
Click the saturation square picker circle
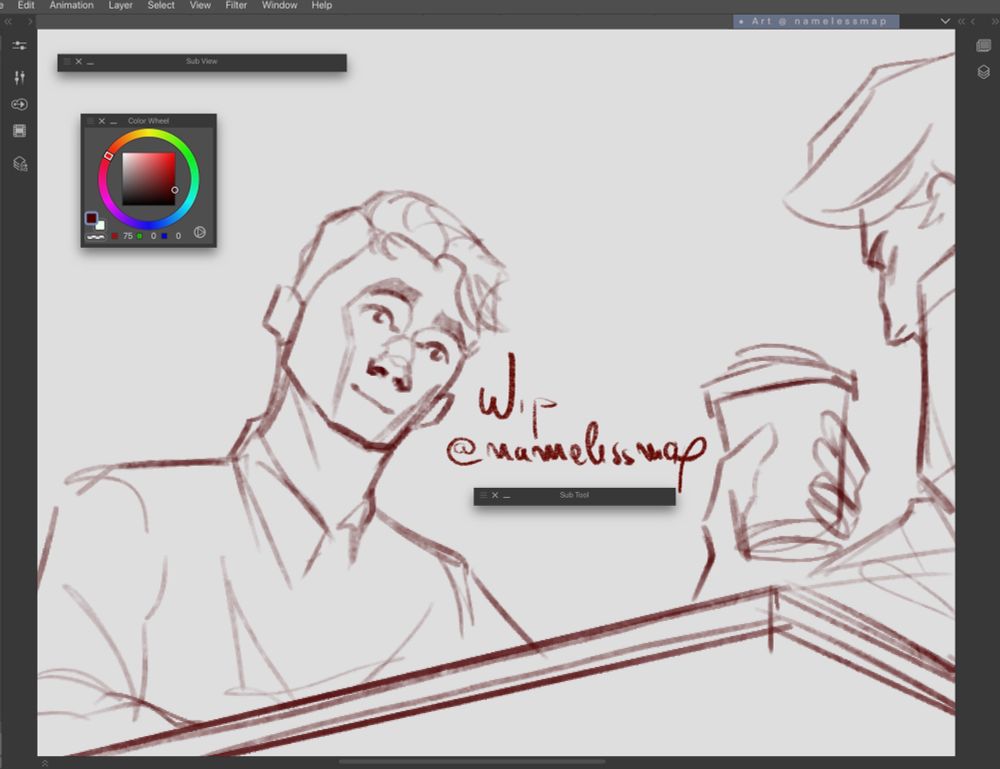(x=175, y=190)
